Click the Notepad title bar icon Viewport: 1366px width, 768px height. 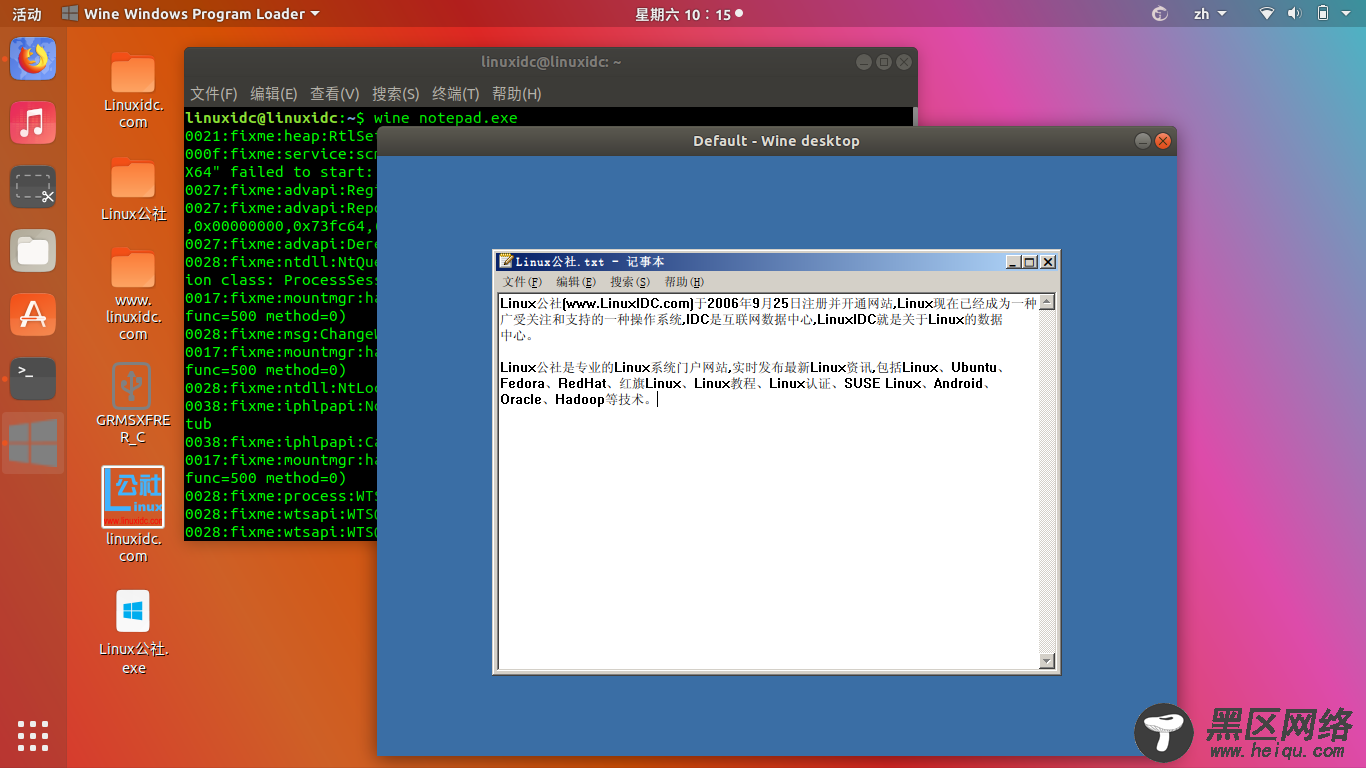[x=506, y=262]
